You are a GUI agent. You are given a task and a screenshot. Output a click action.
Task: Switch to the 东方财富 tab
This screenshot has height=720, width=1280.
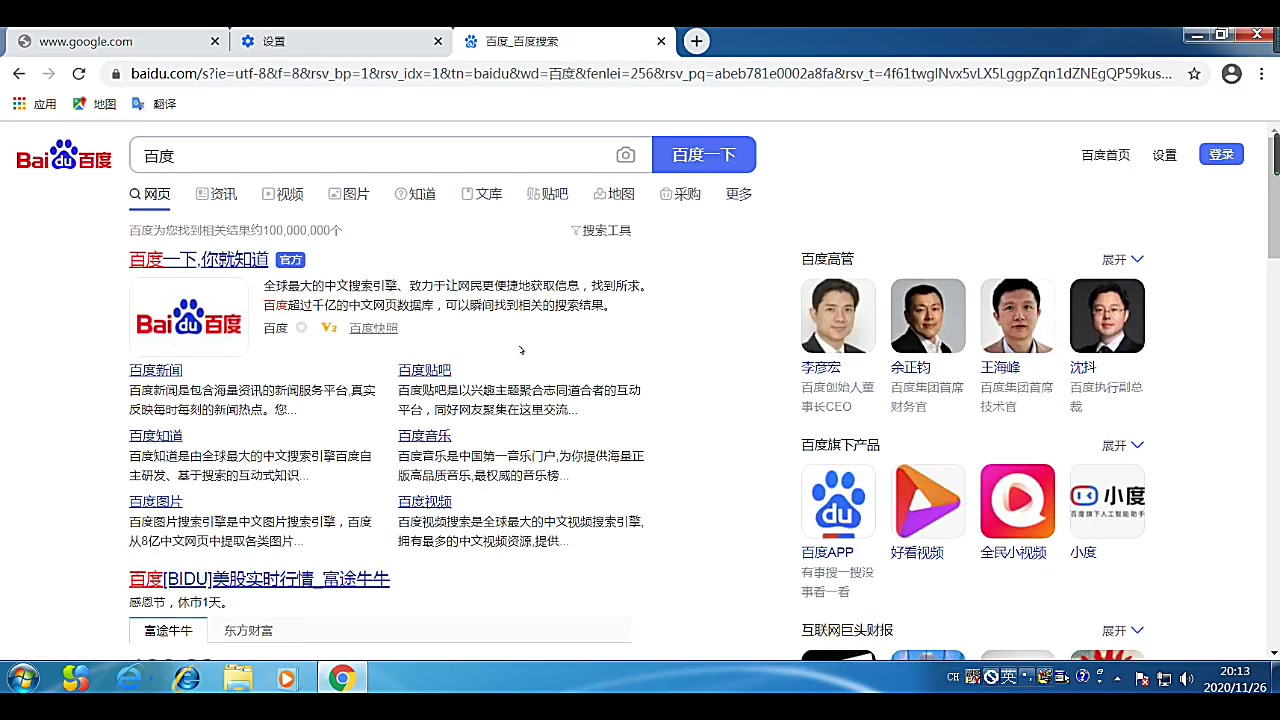pyautogui.click(x=247, y=630)
